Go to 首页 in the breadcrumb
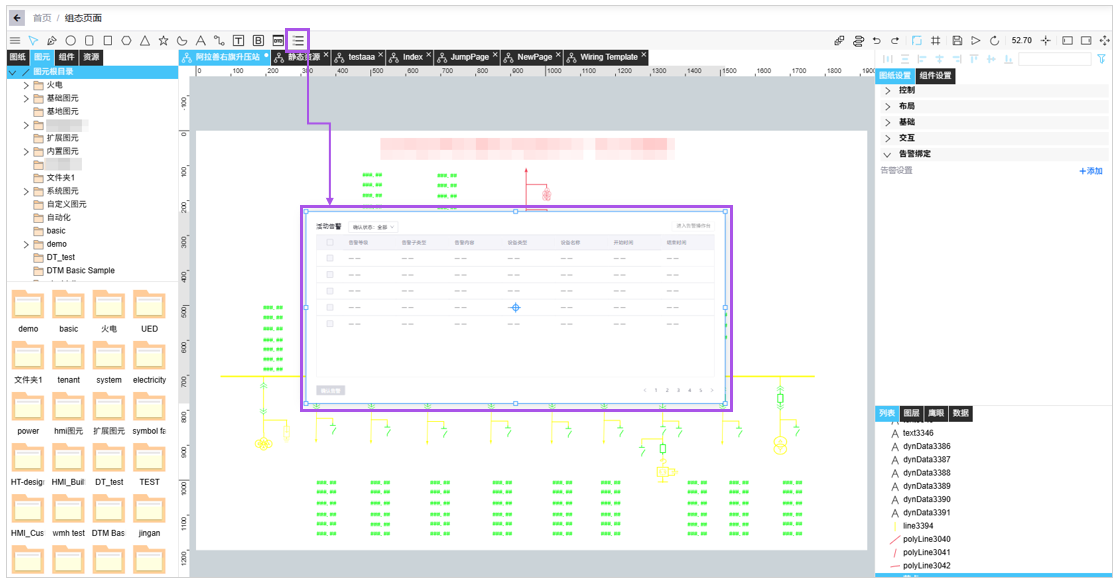The width and height of the screenshot is (1119, 583). click(x=42, y=18)
